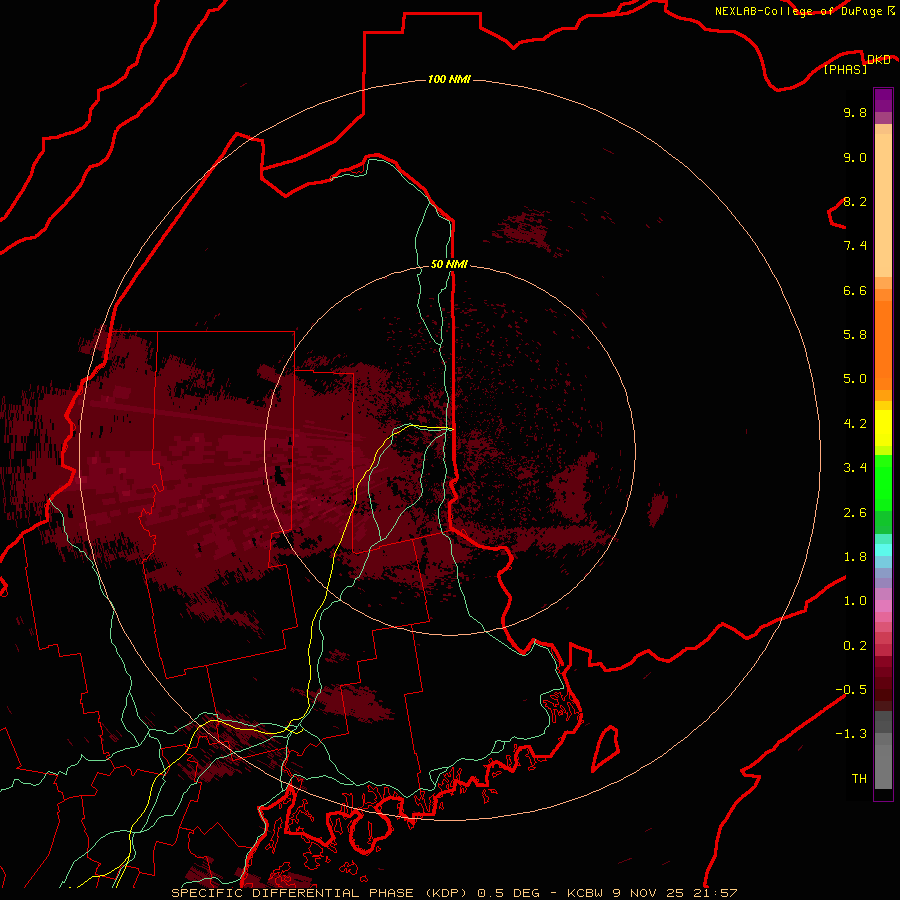Click the 0.2 value on the color scale
The width and height of the screenshot is (900, 900).
coord(855,646)
